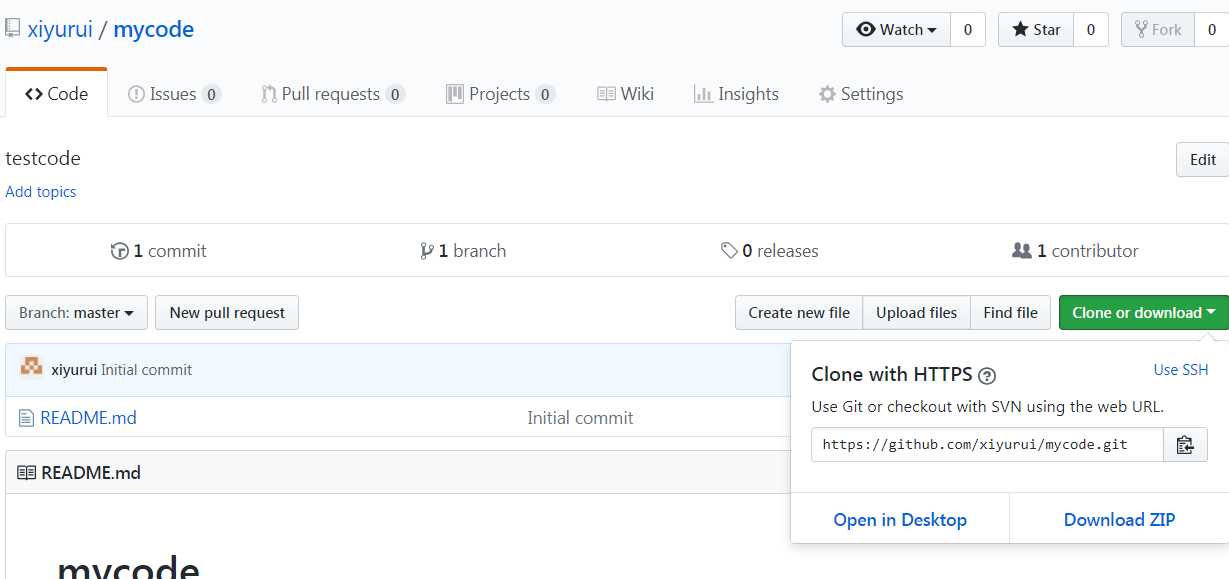This screenshot has height=579, width=1229.
Task: Open the Settings tab
Action: 861,94
